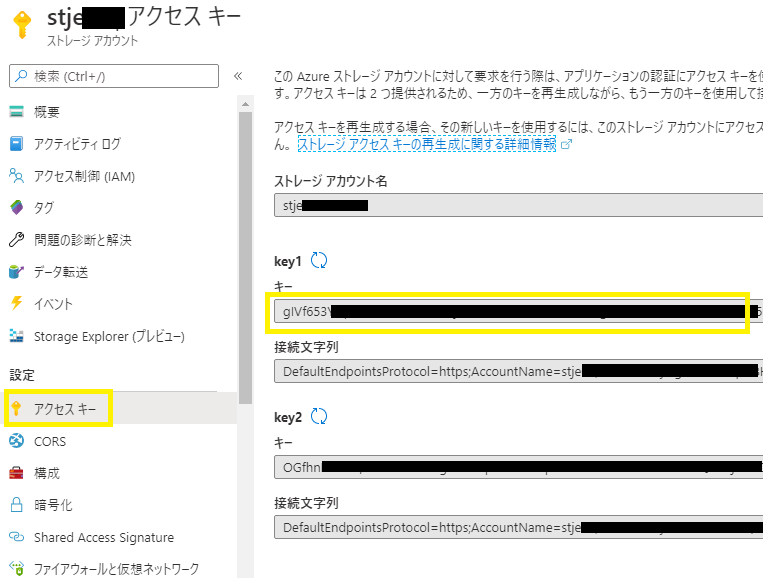Regenerate key1 using the refresh icon

coord(319,260)
